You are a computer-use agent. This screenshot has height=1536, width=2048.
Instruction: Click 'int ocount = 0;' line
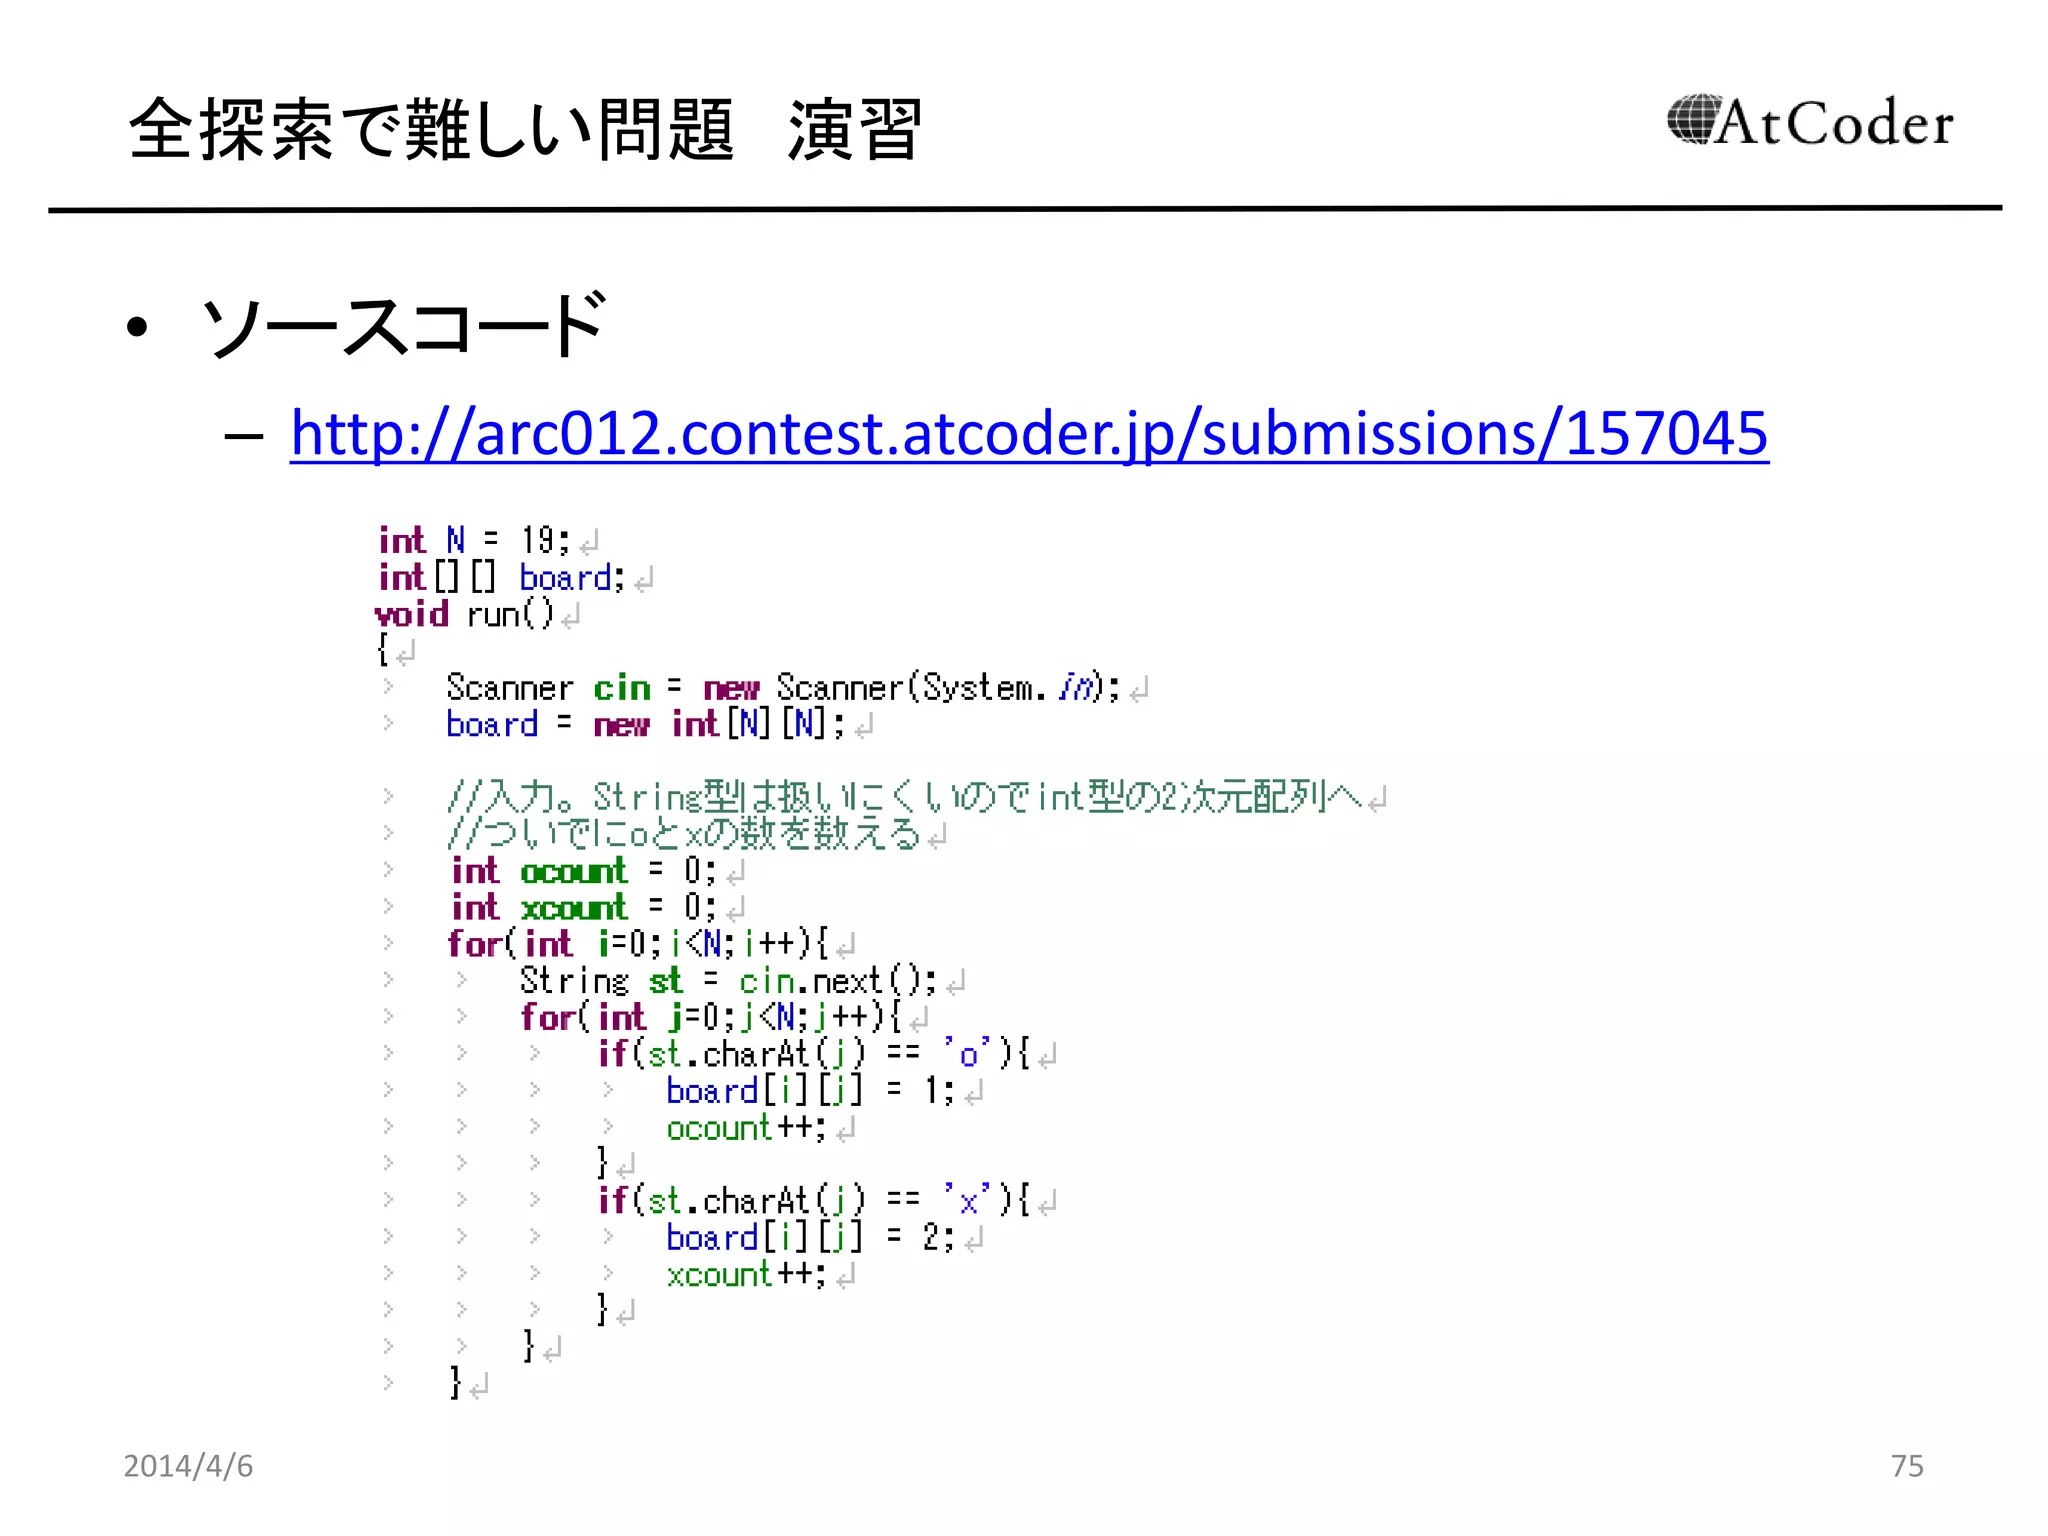click(x=584, y=871)
